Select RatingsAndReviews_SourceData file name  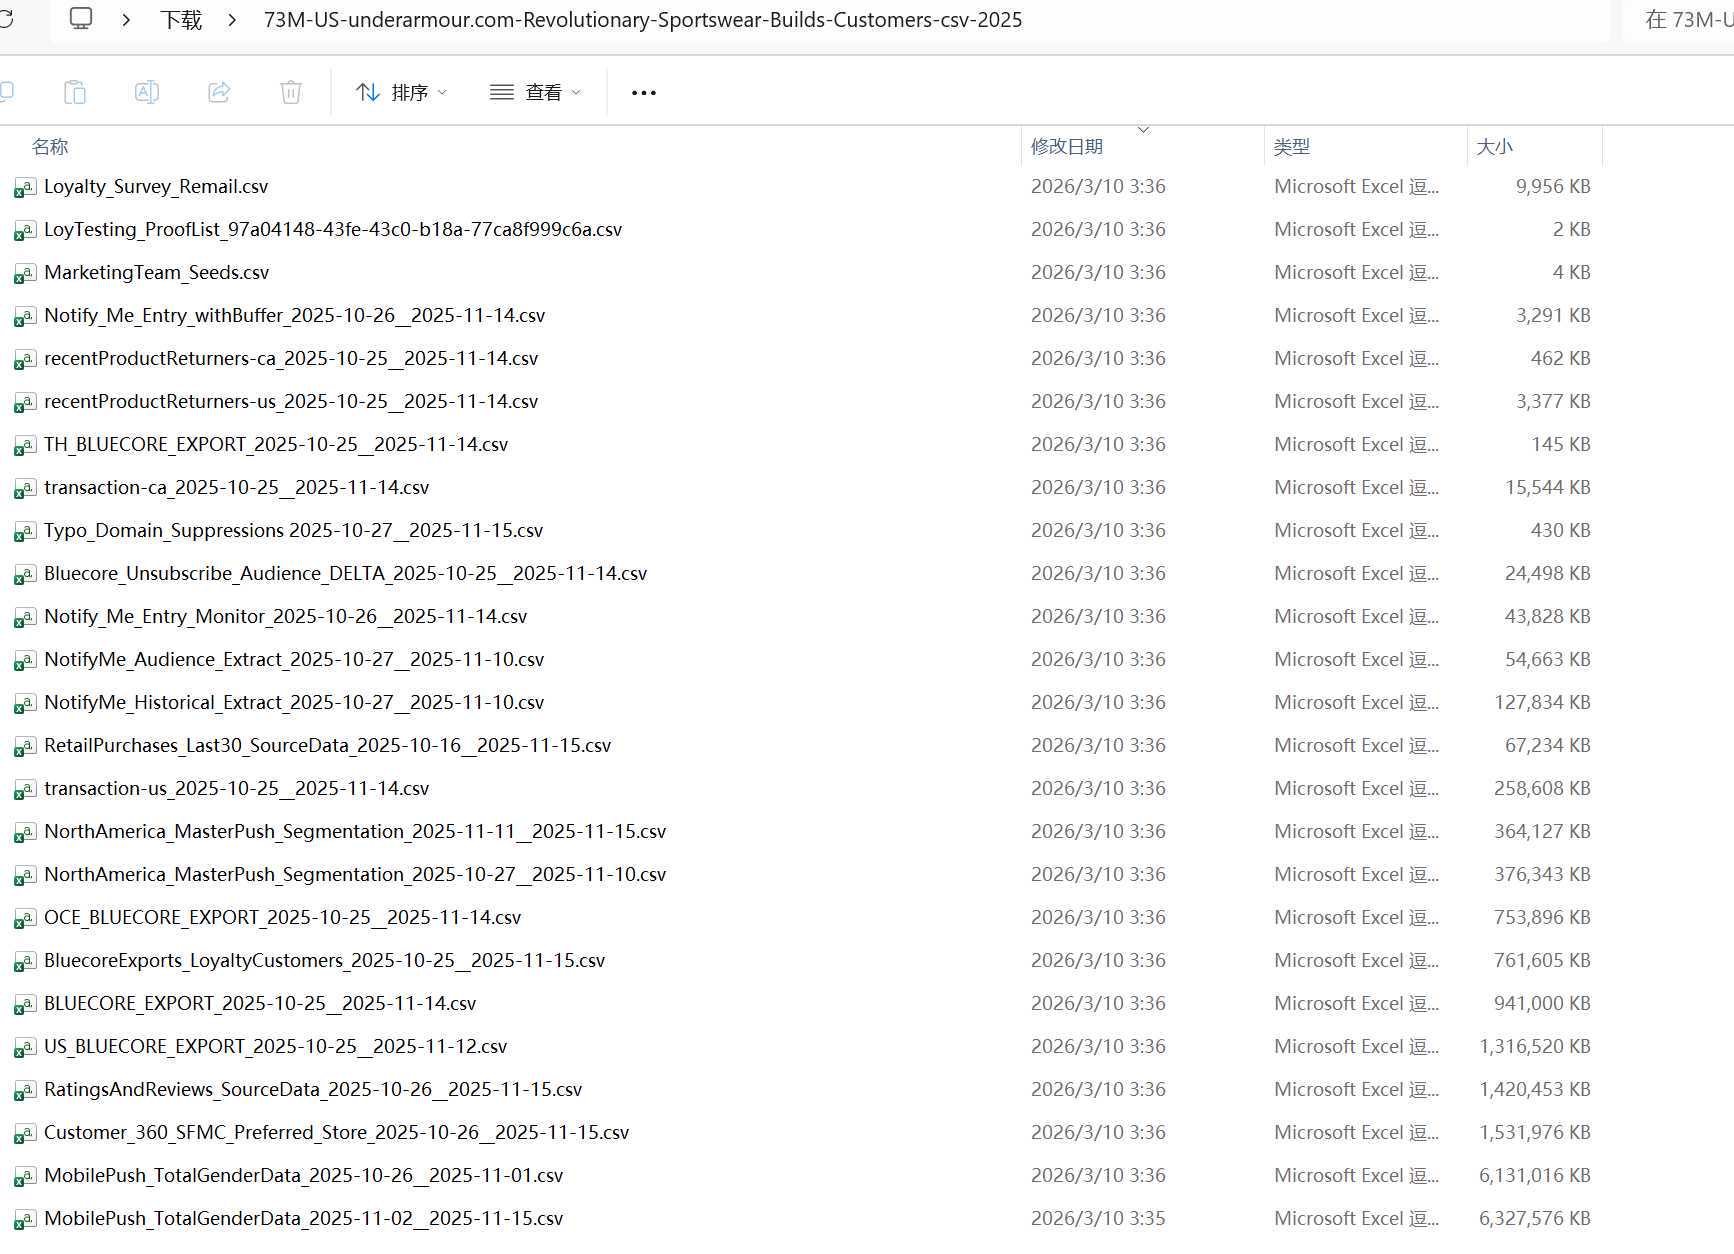tap(313, 1089)
